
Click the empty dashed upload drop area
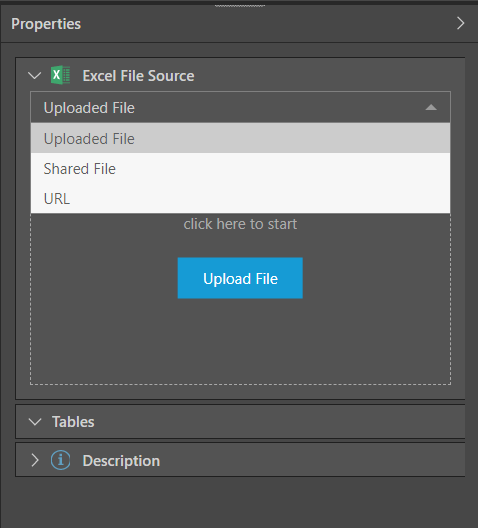240,340
